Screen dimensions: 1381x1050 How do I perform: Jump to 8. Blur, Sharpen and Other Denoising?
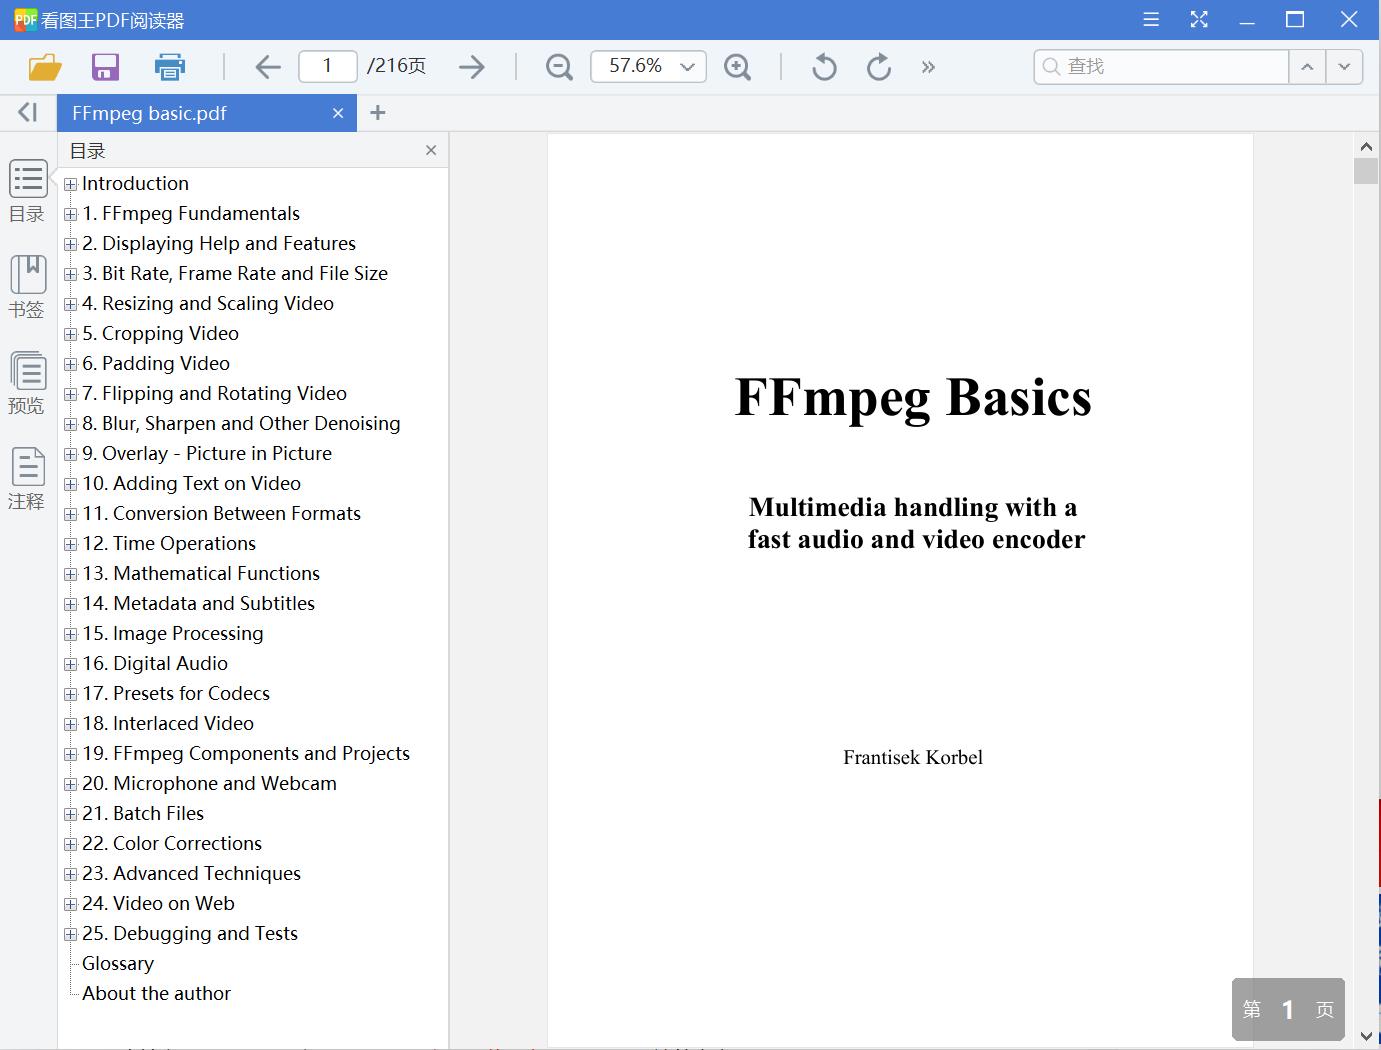[x=241, y=423]
